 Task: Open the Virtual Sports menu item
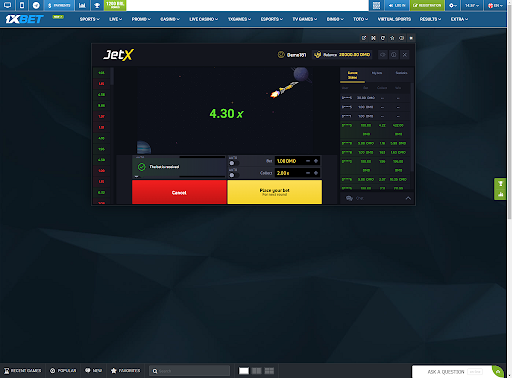(x=394, y=19)
